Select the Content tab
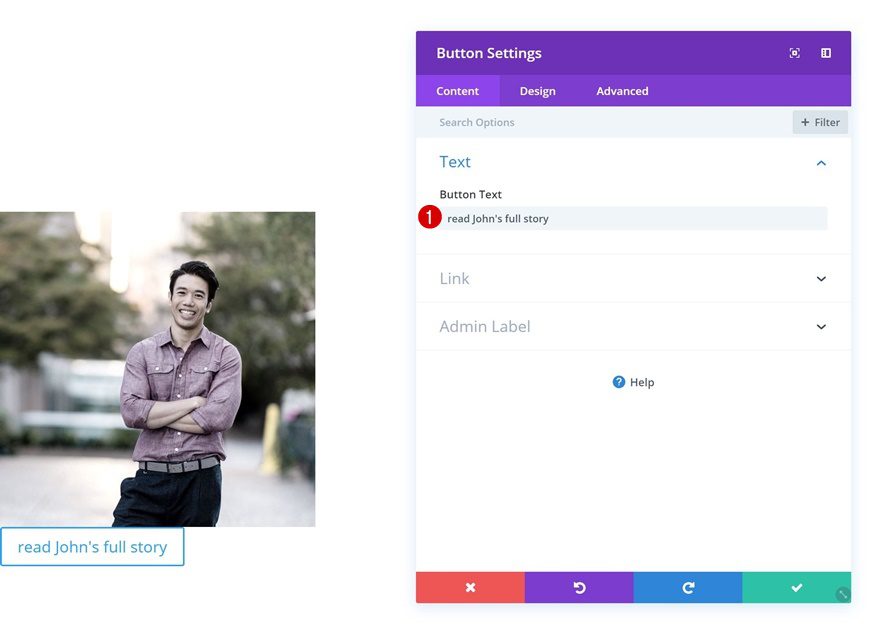 click(x=457, y=91)
